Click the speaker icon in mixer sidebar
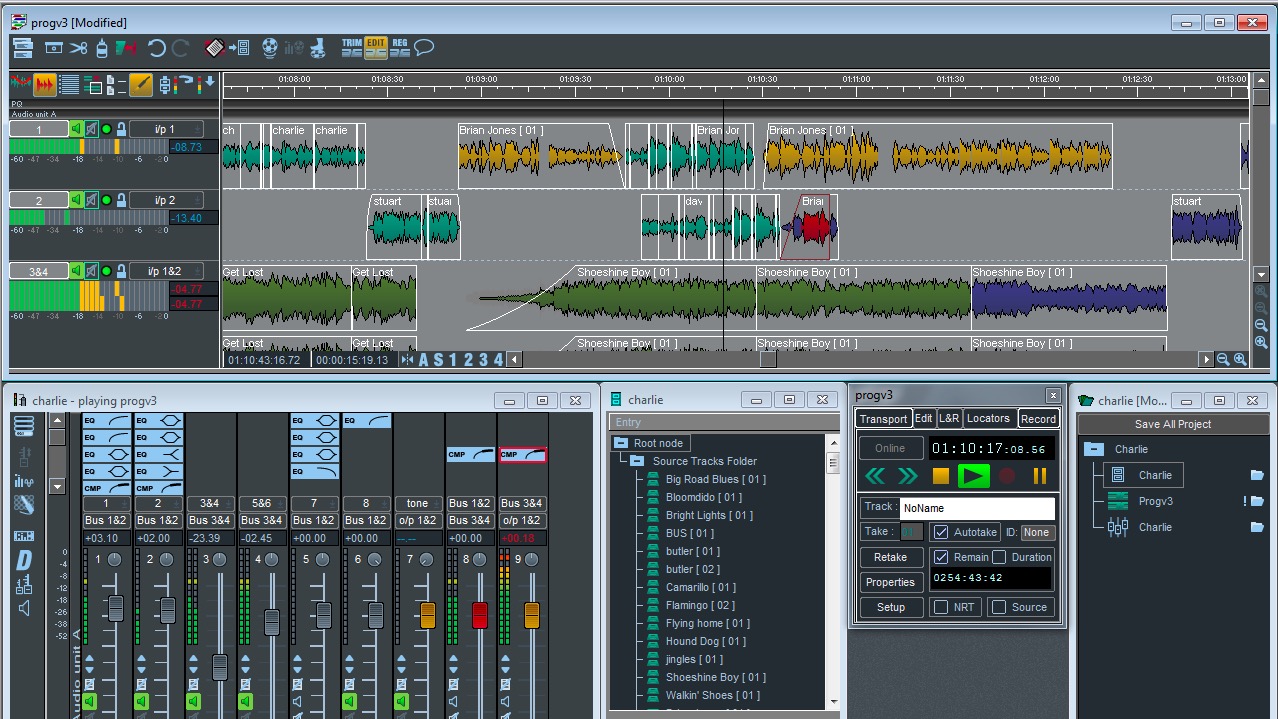 [24, 608]
